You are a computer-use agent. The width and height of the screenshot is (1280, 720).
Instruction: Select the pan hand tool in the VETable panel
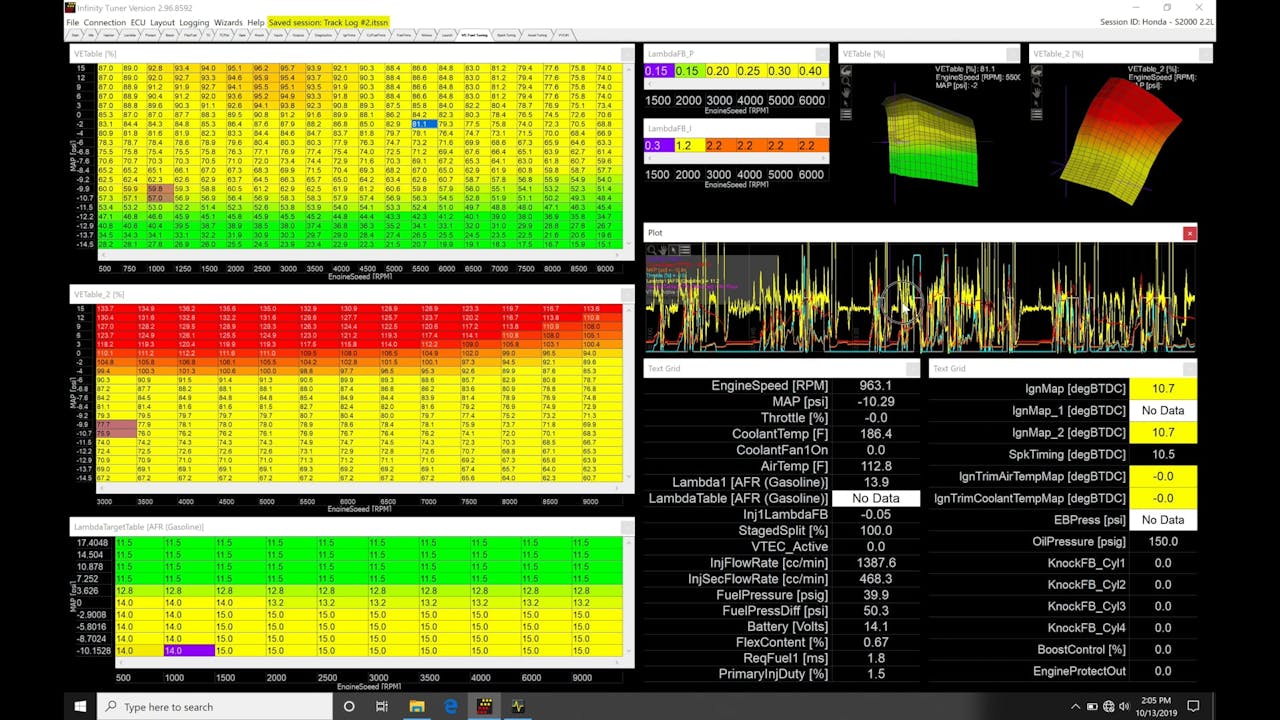(x=847, y=92)
